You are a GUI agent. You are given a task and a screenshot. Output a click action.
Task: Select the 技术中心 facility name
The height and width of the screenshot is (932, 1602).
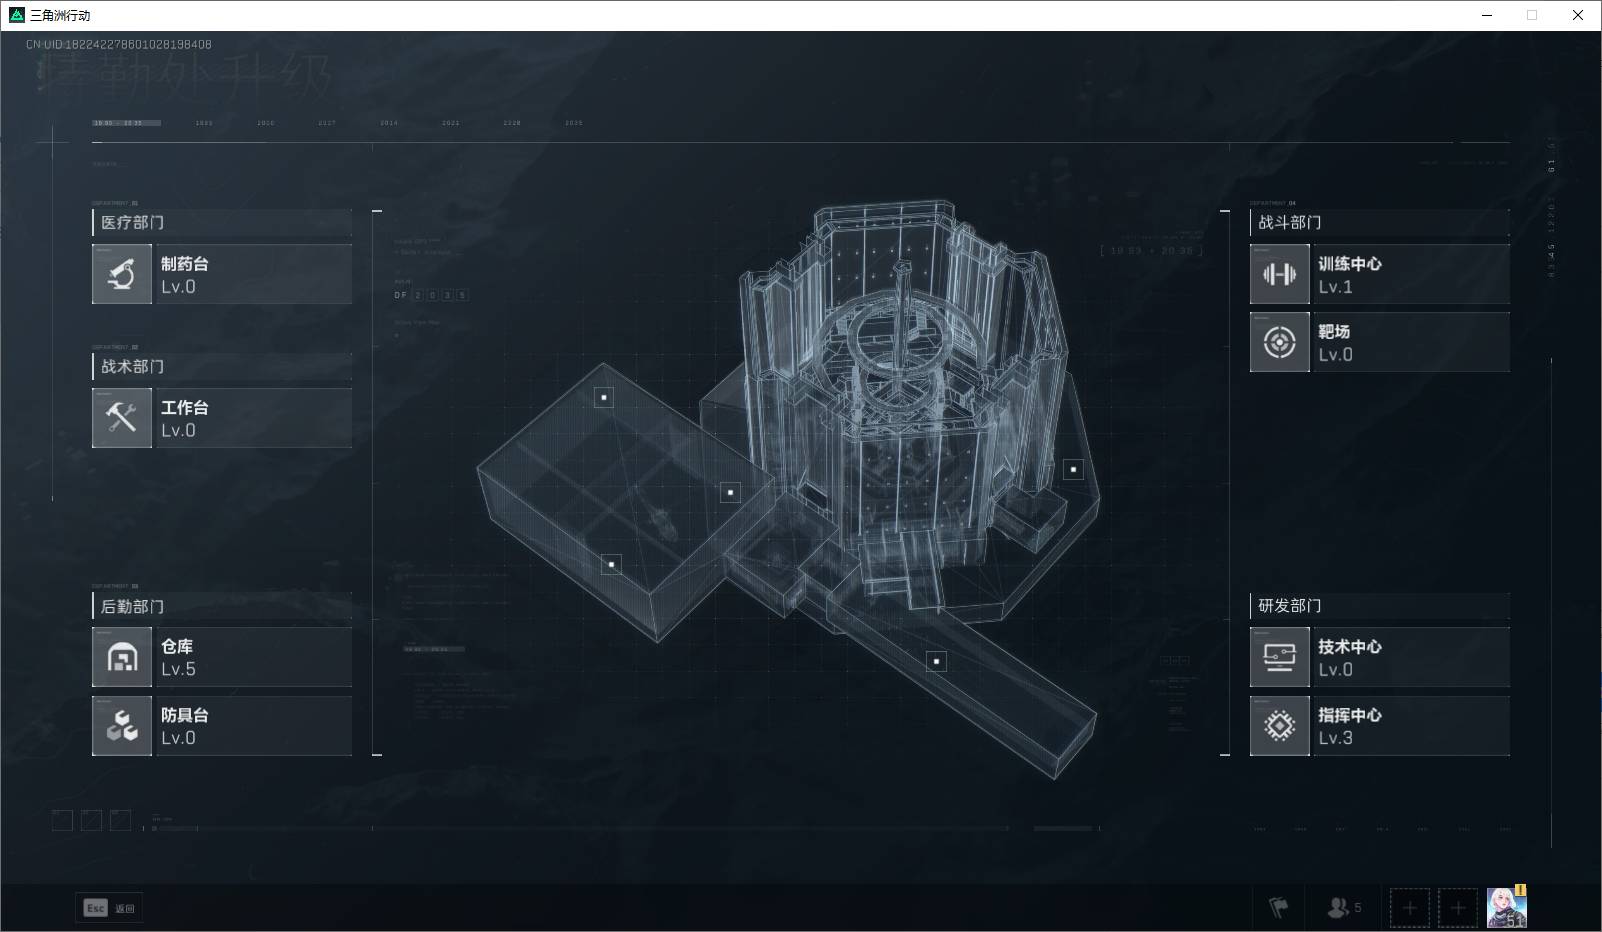click(1350, 647)
